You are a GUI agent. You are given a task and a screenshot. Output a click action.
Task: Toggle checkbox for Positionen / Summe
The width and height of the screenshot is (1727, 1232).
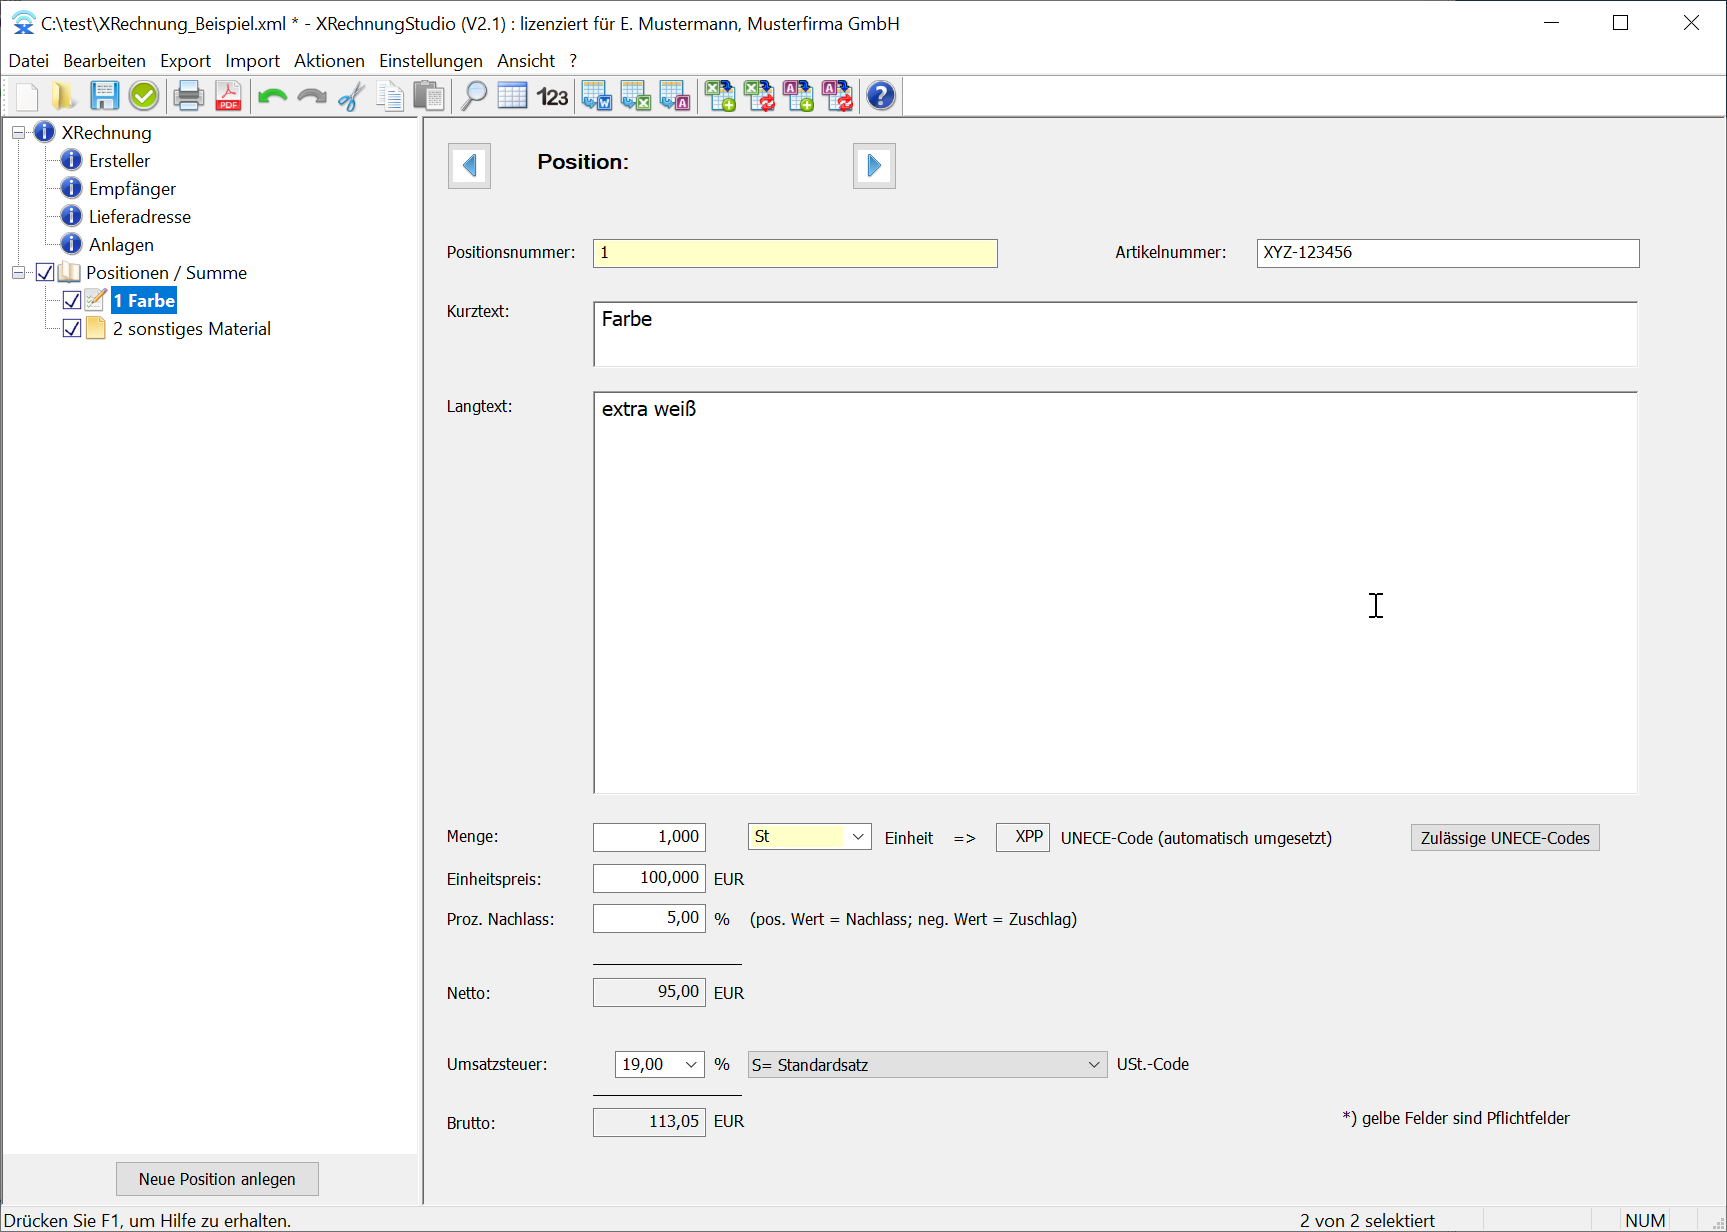[45, 272]
